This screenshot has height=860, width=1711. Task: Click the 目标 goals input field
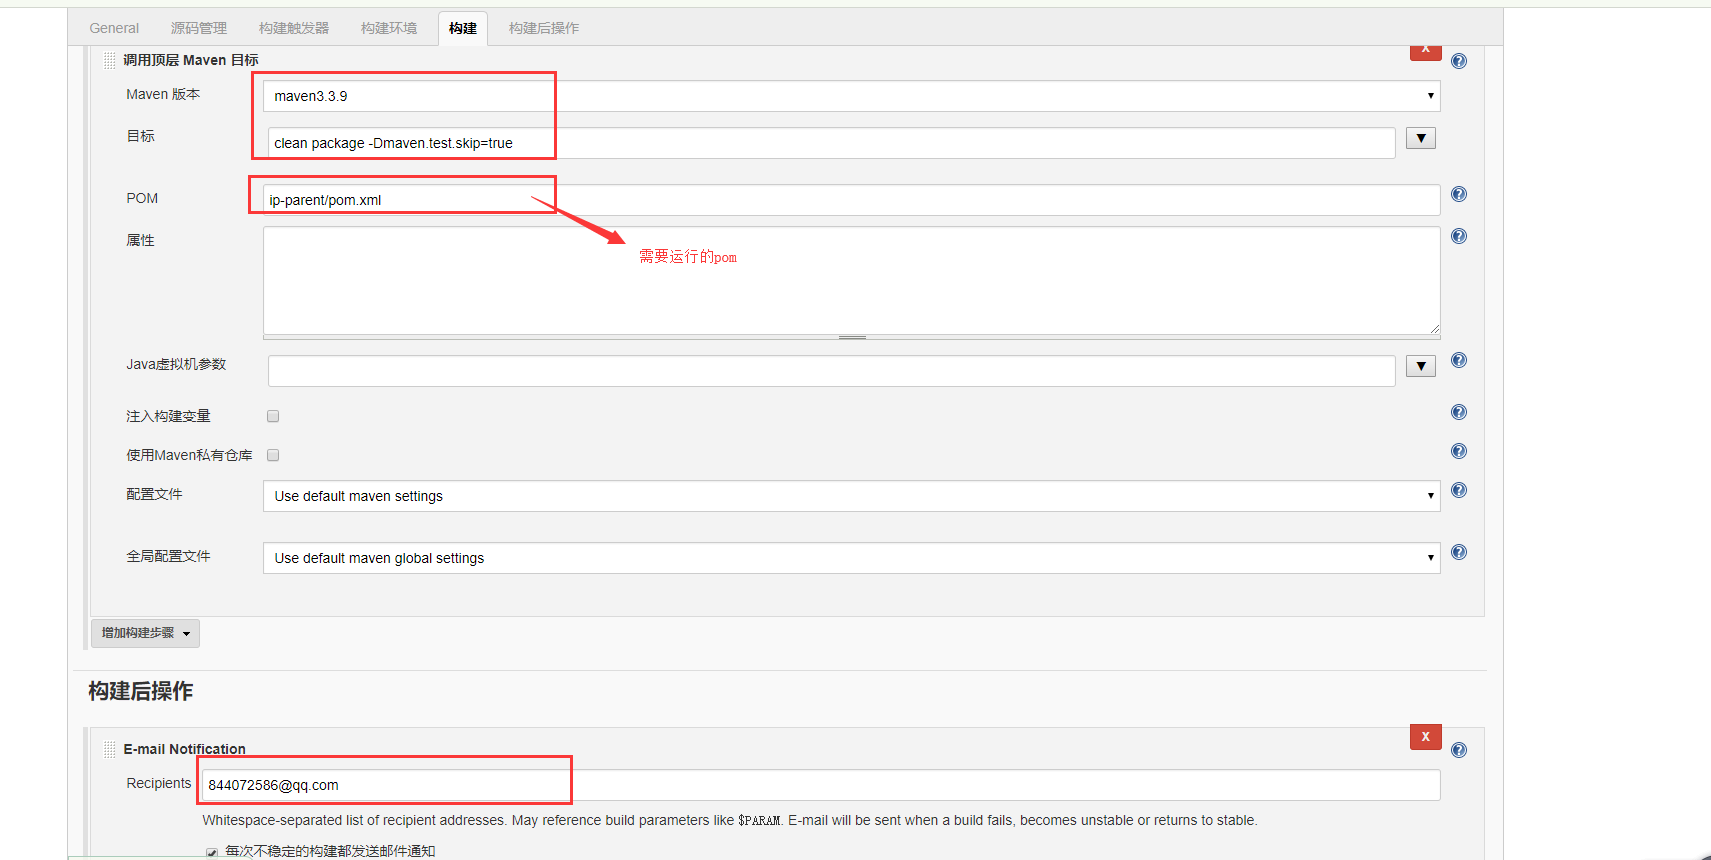831,143
